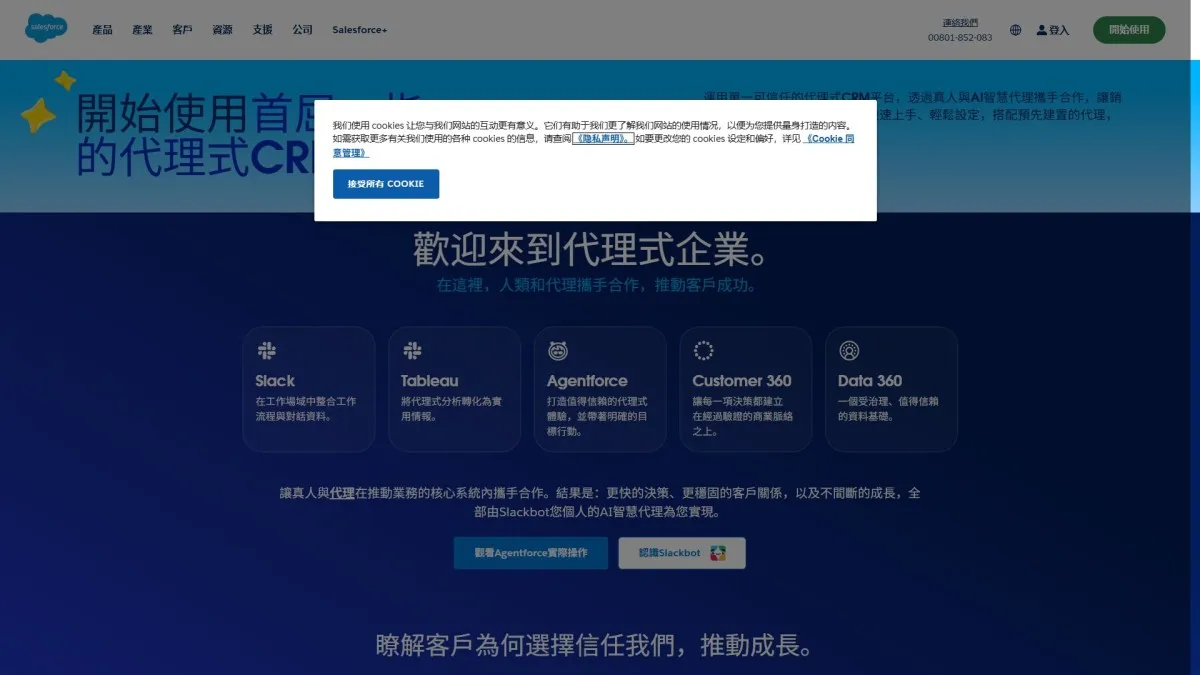Image resolution: width=1200 pixels, height=675 pixels.
Task: Open the 公司 menu
Action: pos(302,30)
